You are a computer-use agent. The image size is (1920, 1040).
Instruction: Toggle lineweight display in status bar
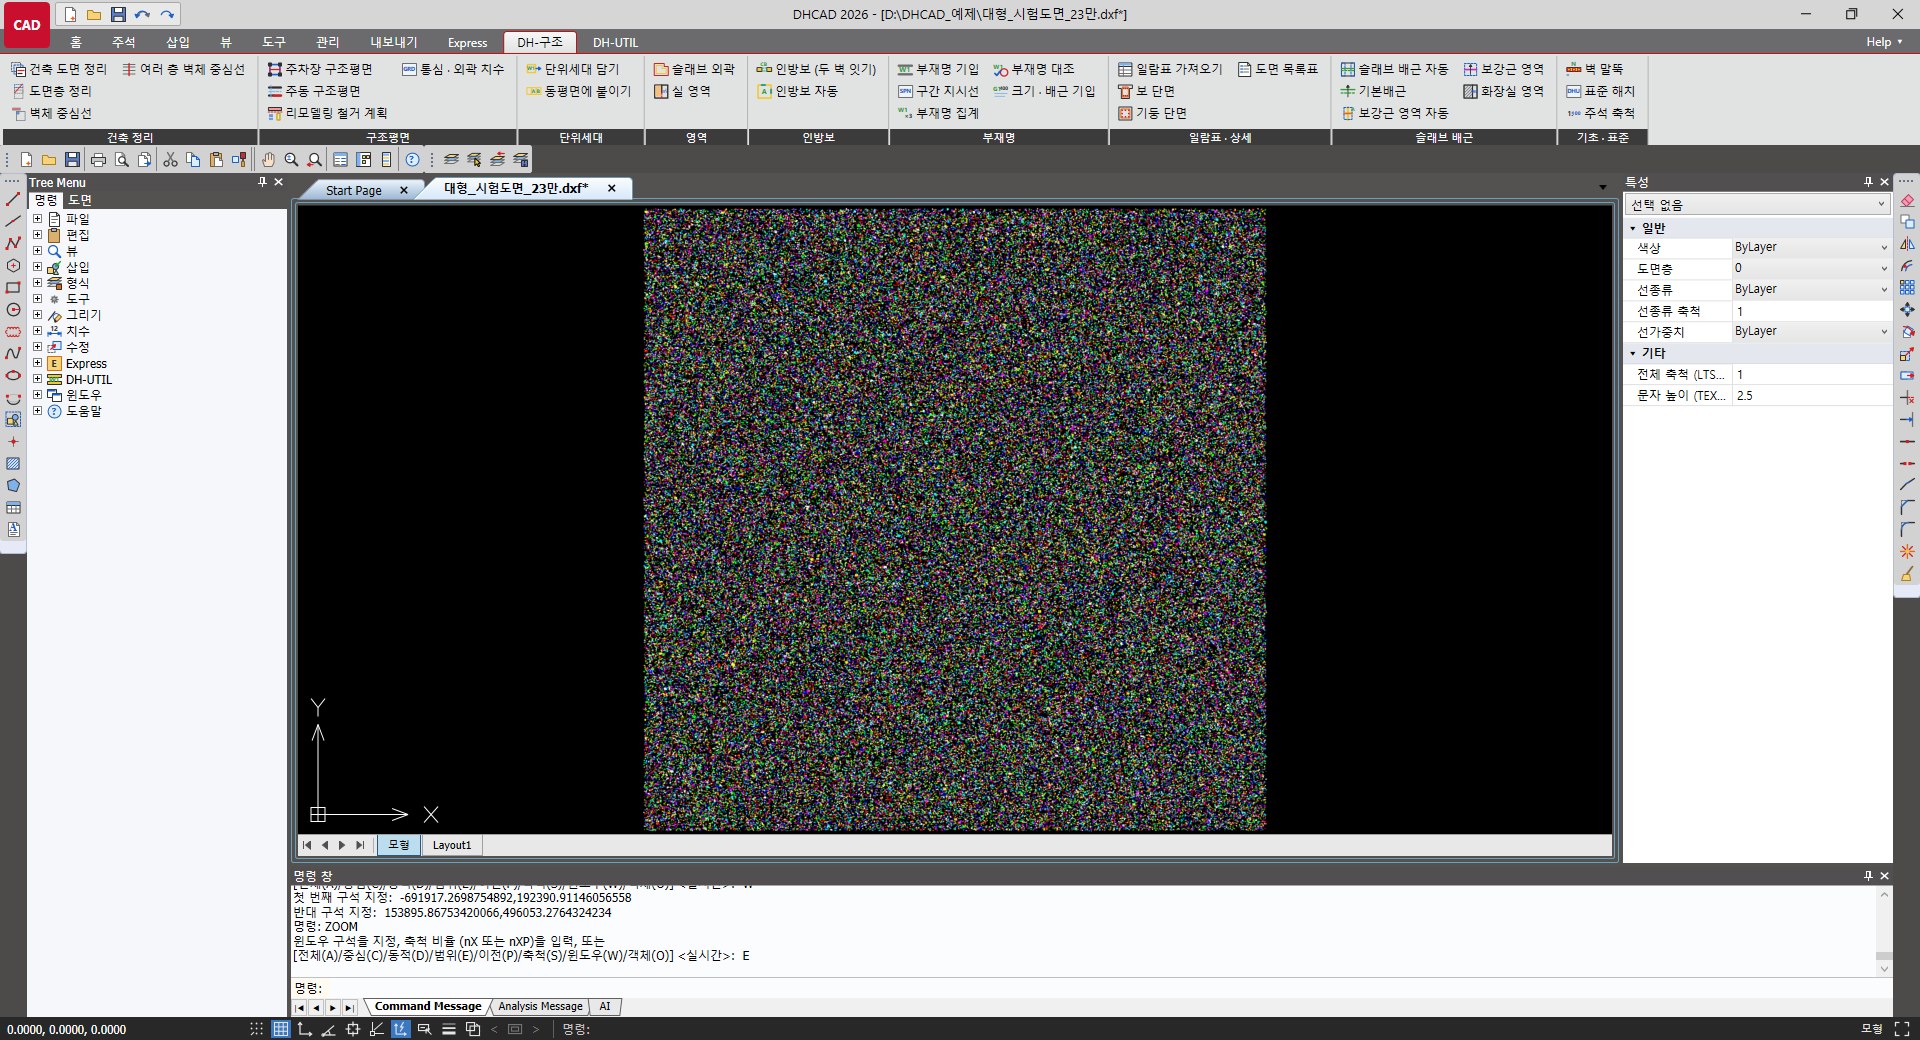pyautogui.click(x=449, y=1029)
